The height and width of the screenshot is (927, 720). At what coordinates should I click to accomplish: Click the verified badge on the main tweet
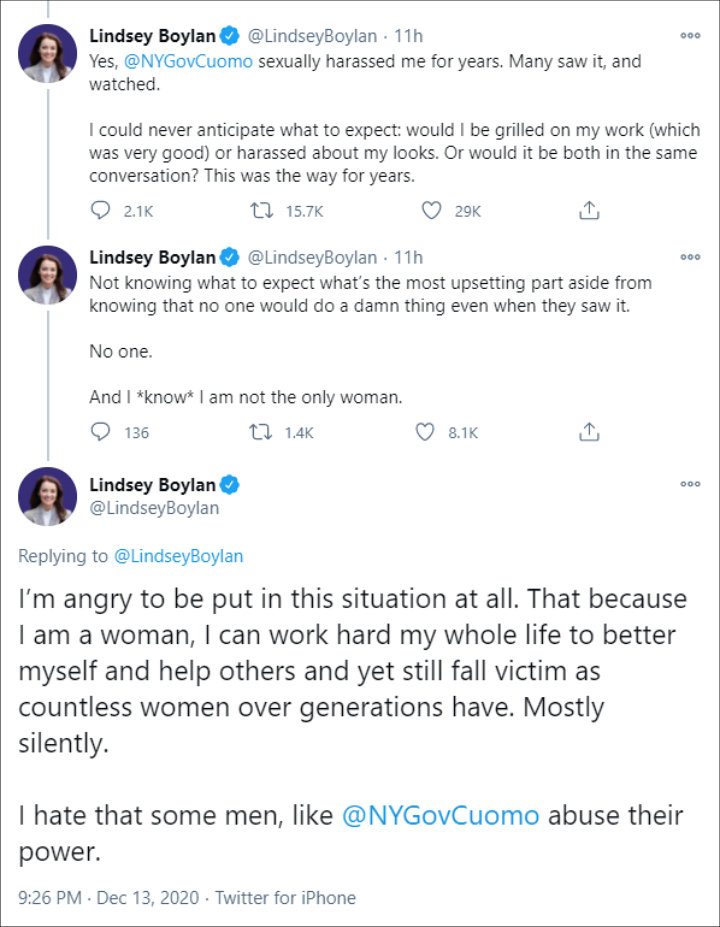pyautogui.click(x=230, y=485)
